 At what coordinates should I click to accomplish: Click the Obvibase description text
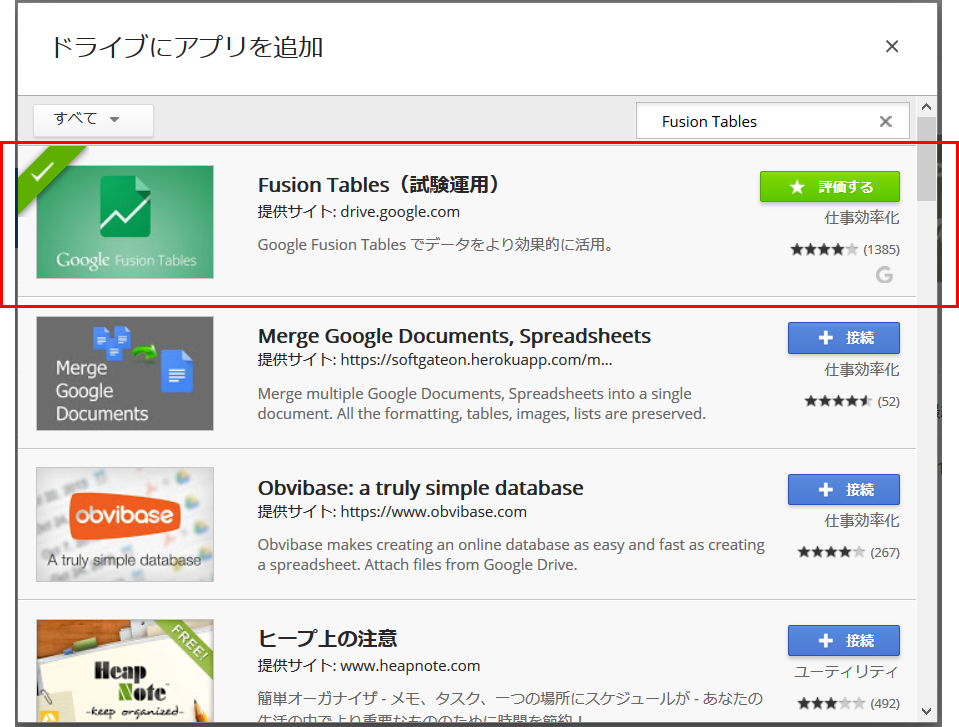point(511,555)
